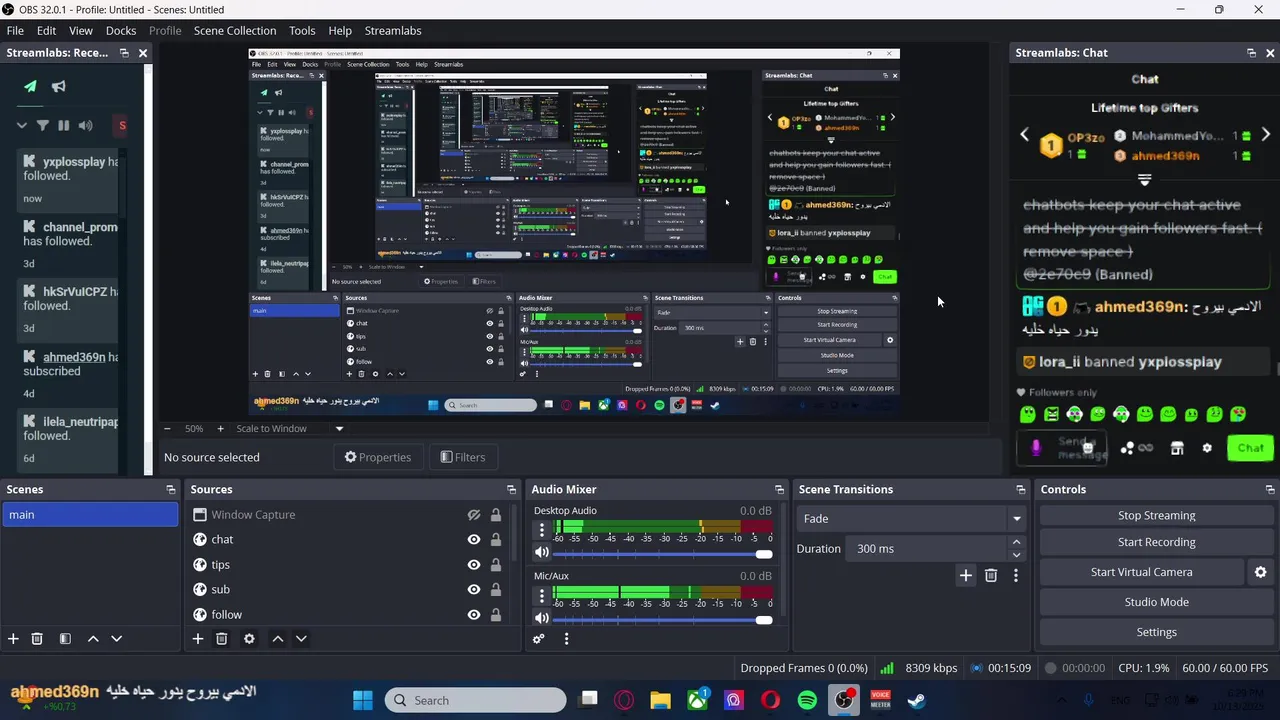Select the main scene
This screenshot has height=720, width=1280.
[90, 515]
